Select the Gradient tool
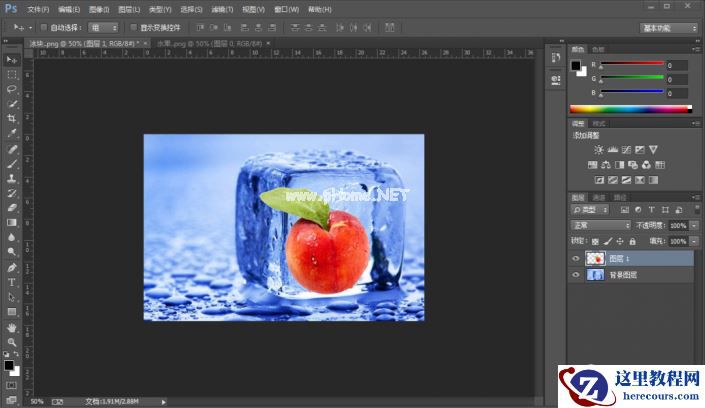Screen dimensions: 705x408 coord(12,223)
